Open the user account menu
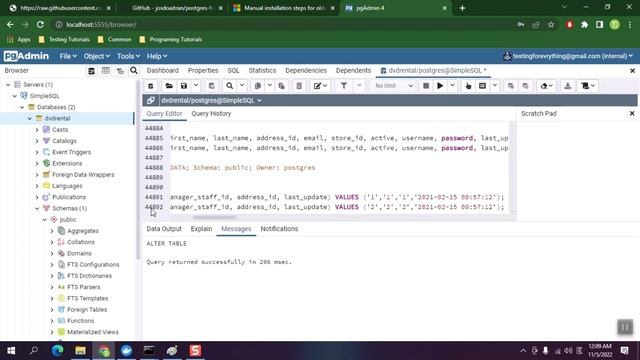The width and height of the screenshot is (640, 360). coord(568,56)
